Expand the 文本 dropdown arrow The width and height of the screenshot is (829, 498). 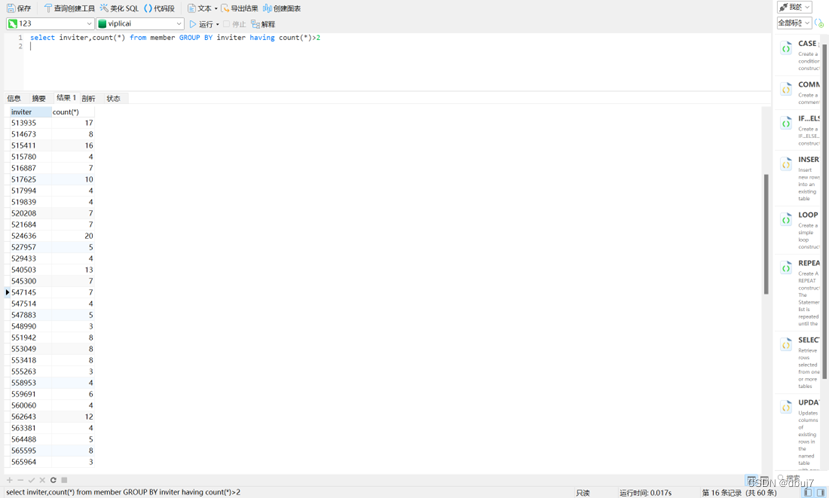point(216,8)
